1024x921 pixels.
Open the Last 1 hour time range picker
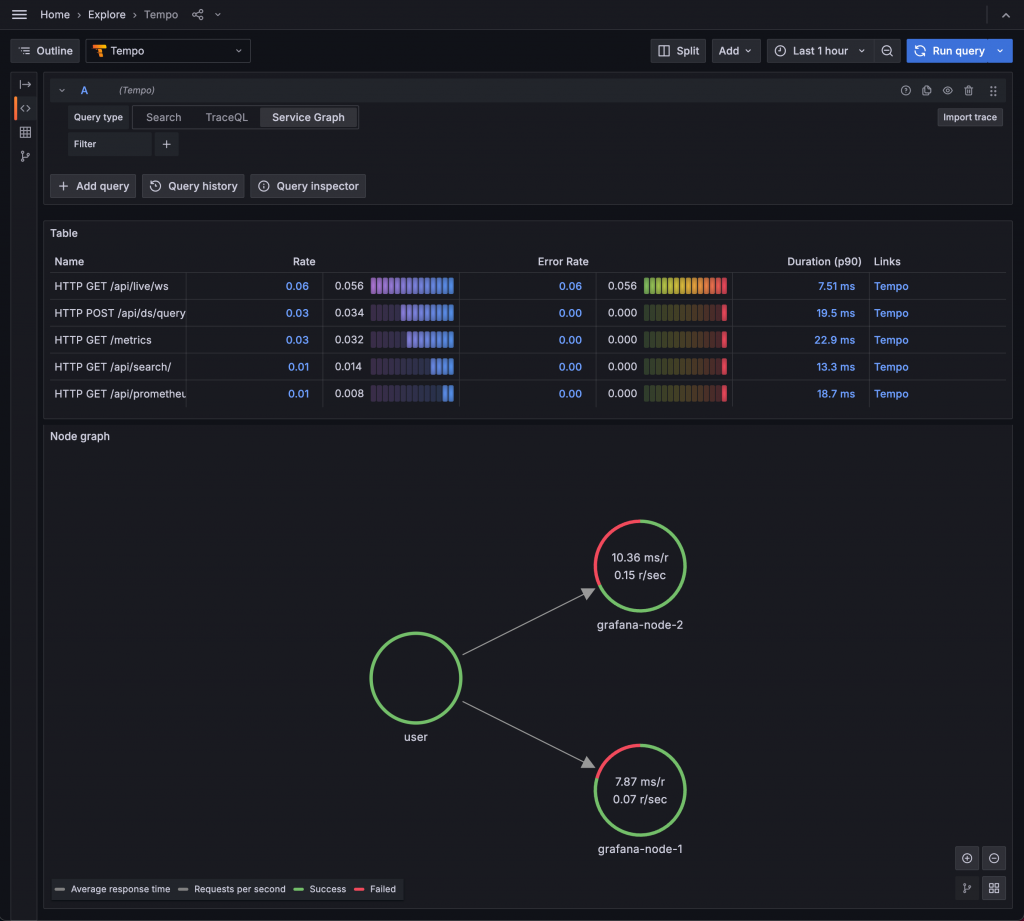pos(820,51)
